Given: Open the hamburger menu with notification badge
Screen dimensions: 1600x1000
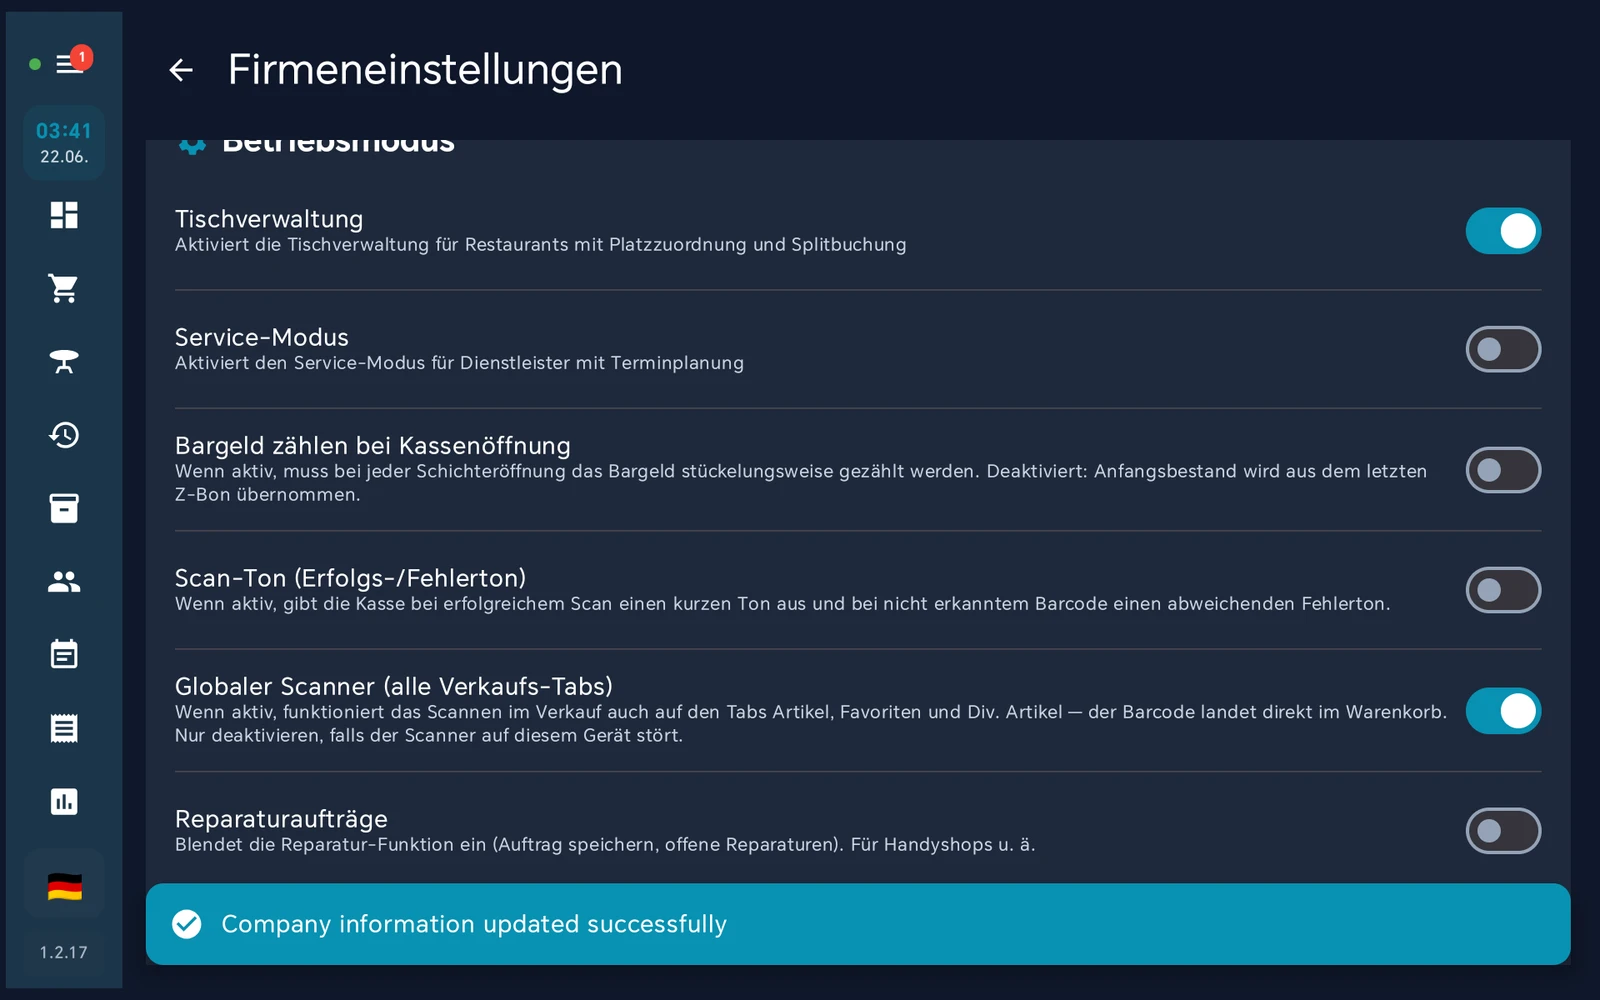Looking at the screenshot, I should click(x=70, y=63).
